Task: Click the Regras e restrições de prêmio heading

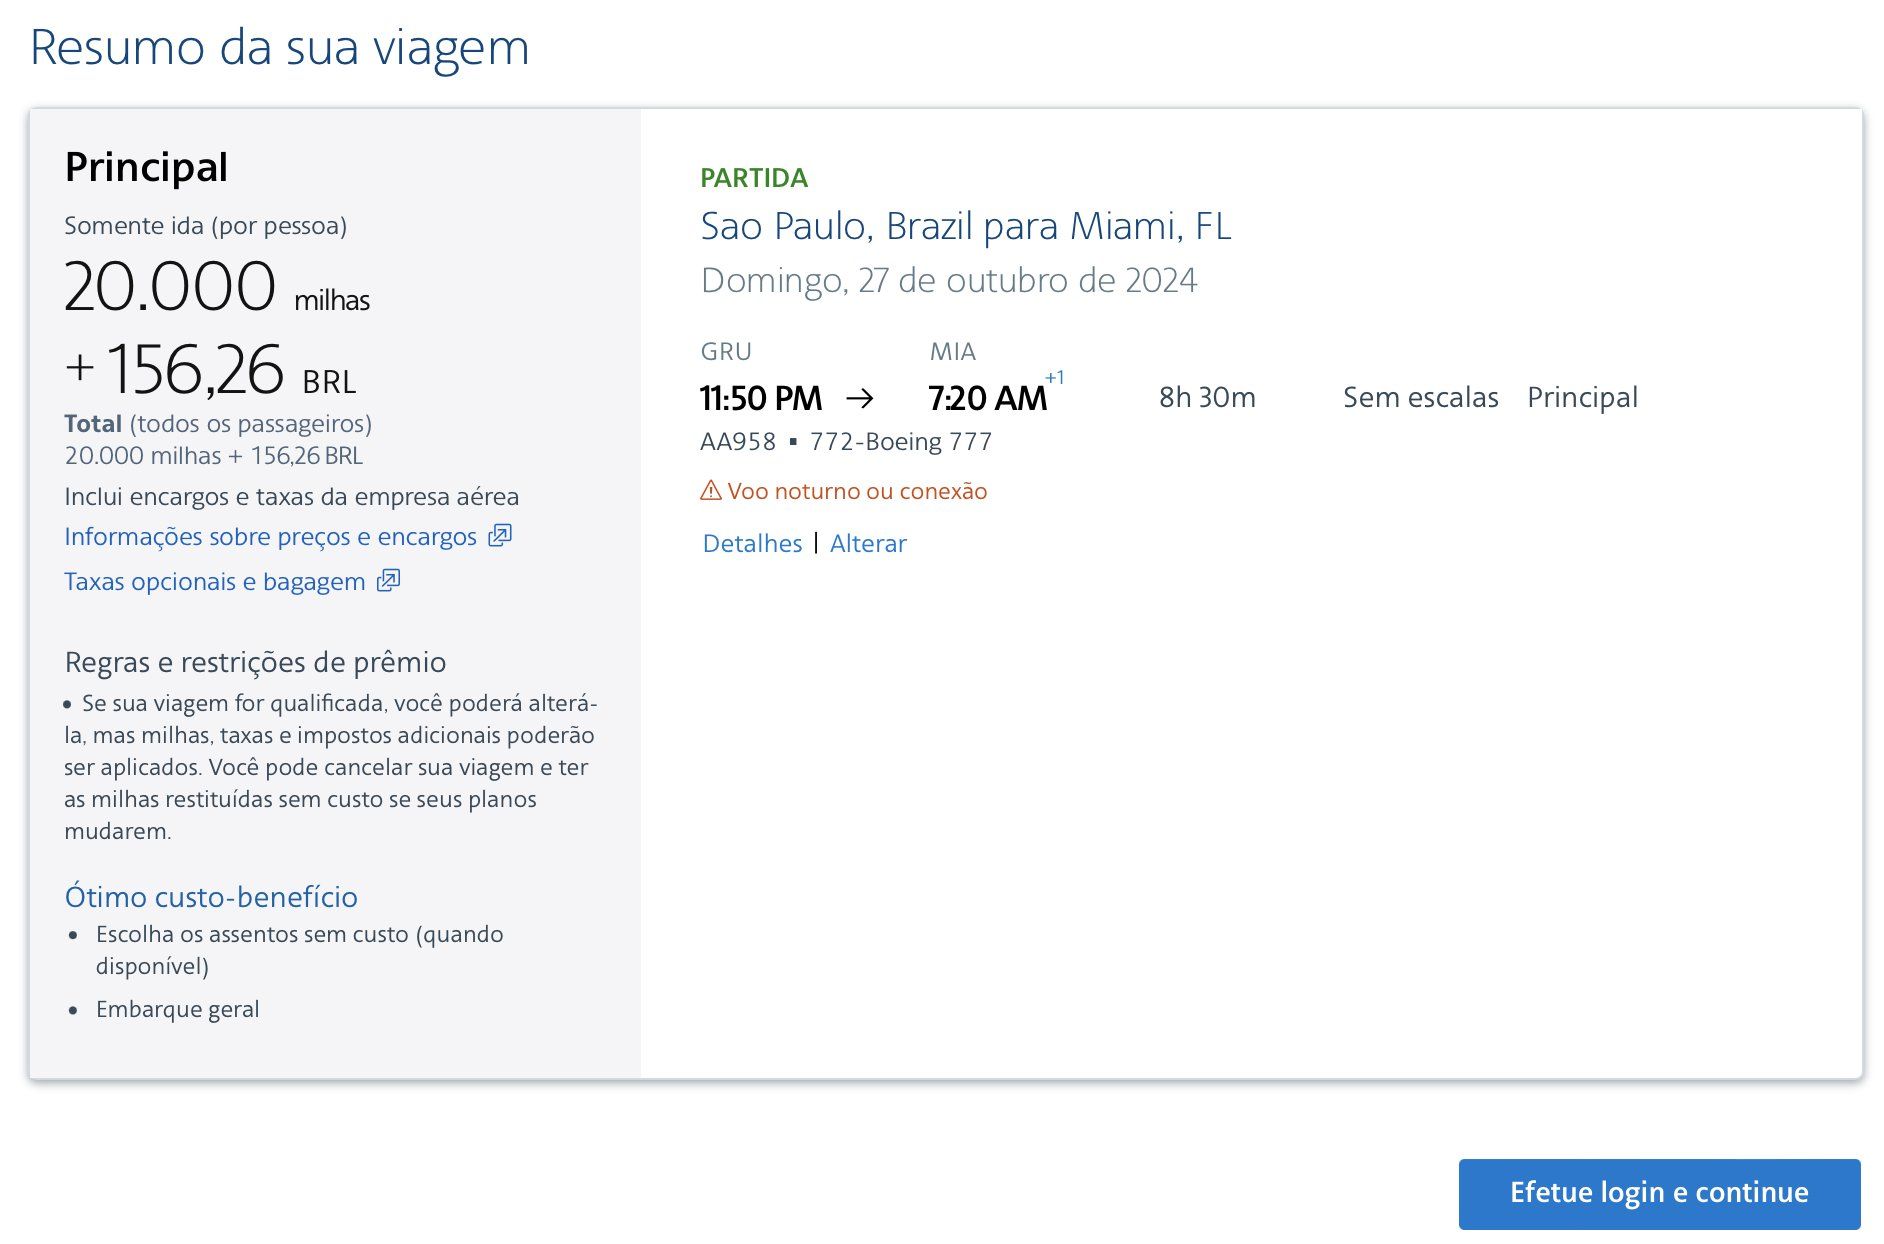Action: click(255, 662)
